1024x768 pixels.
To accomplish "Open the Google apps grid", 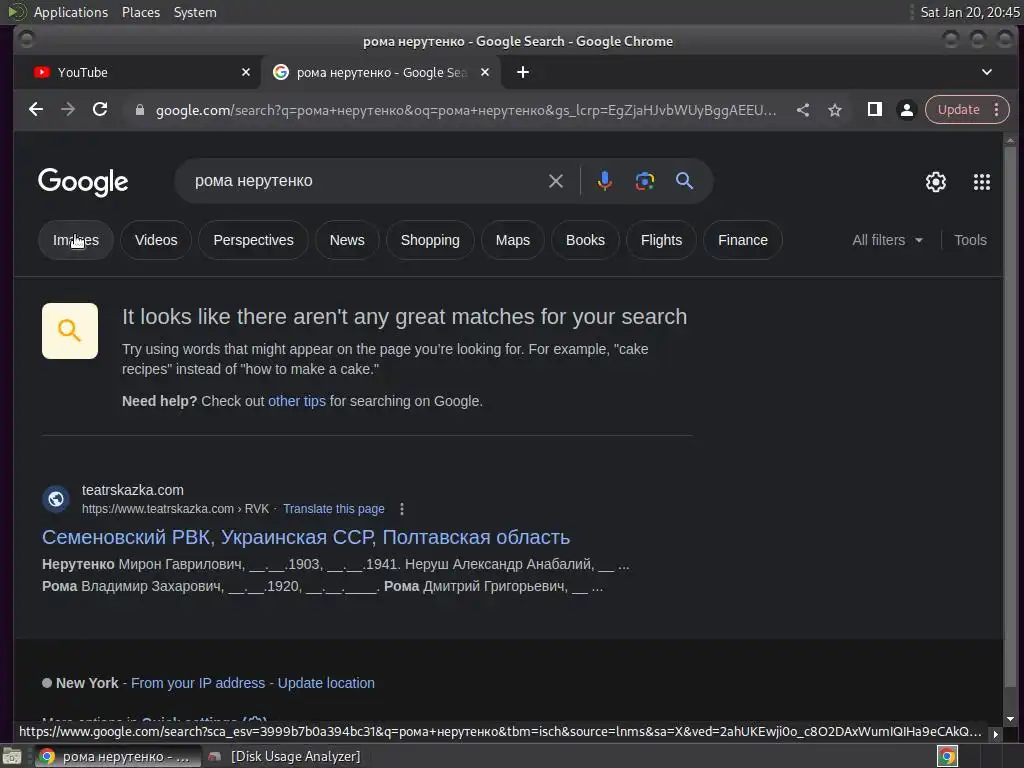I will pos(982,182).
